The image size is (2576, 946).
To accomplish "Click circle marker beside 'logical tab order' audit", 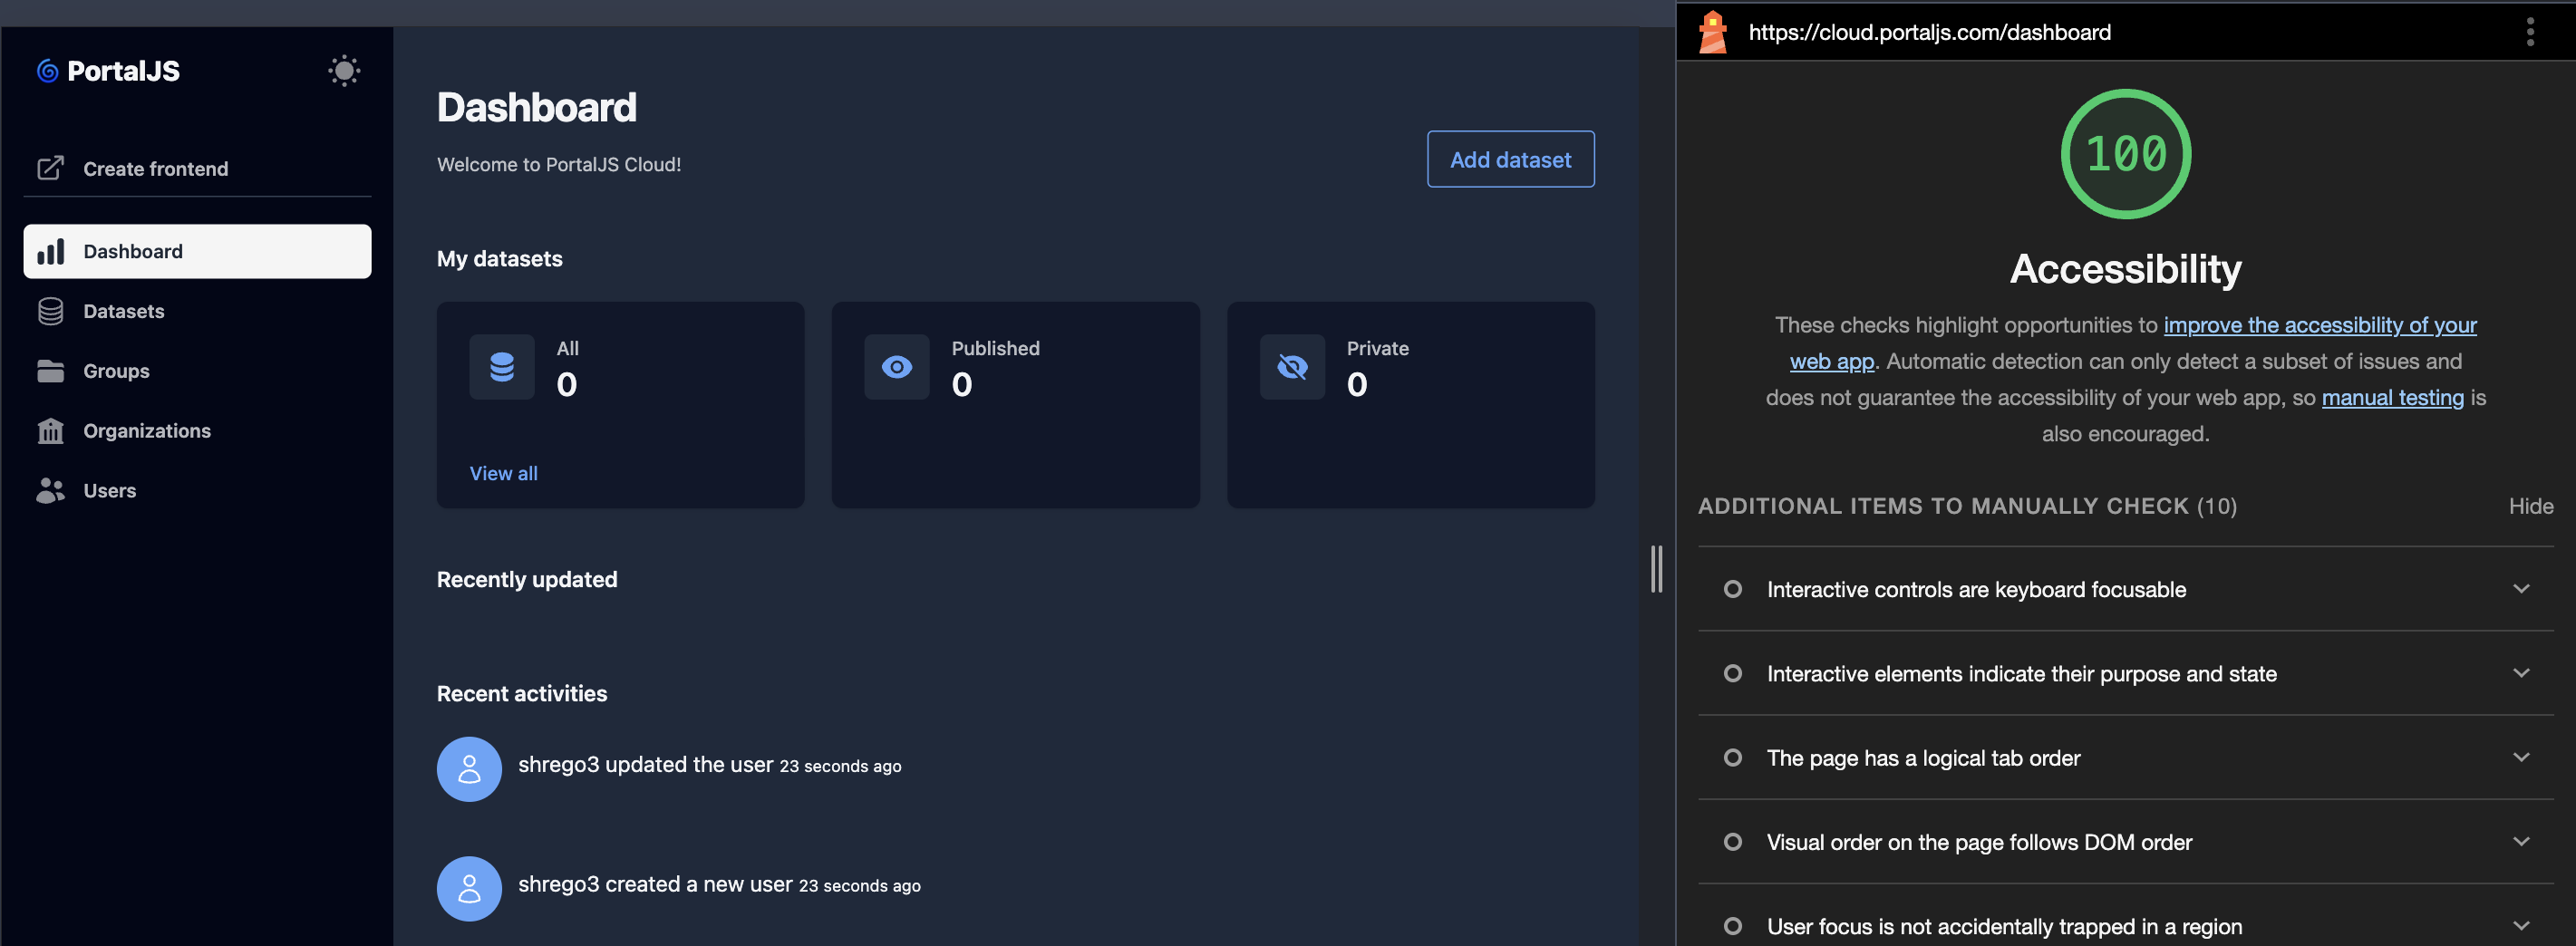I will pos(1733,757).
